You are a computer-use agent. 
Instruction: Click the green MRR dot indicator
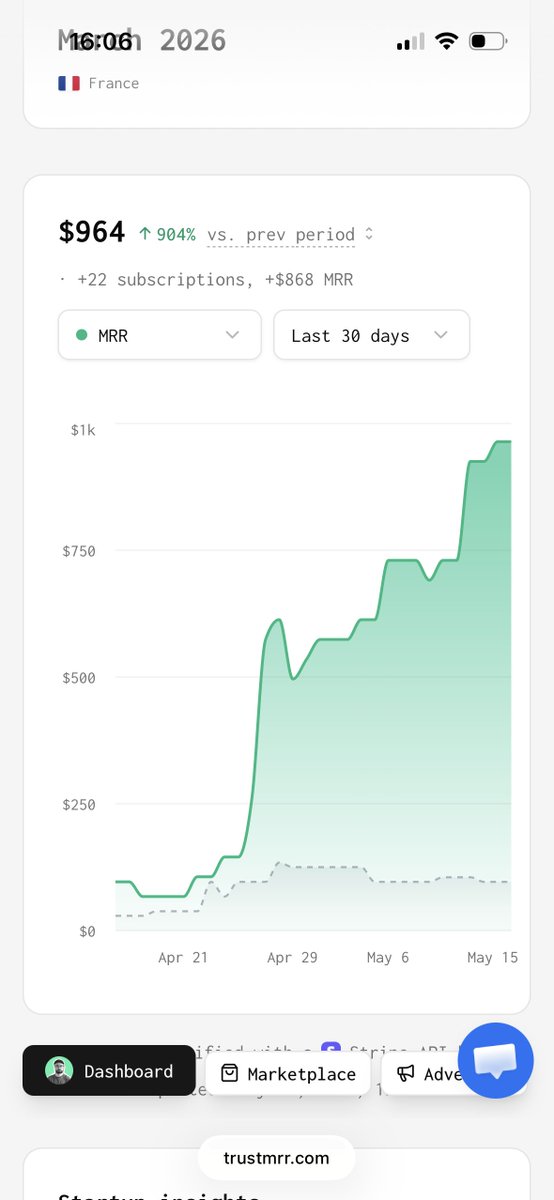click(82, 335)
